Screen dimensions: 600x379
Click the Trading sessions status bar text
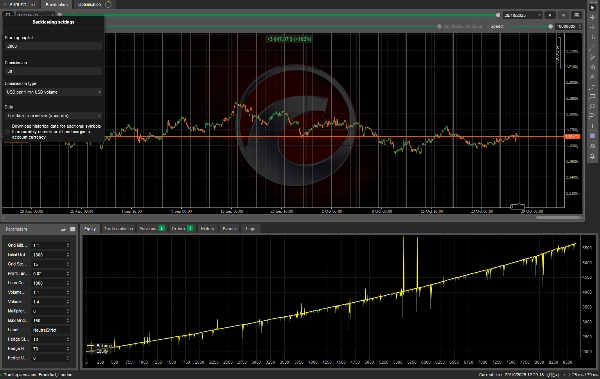pyautogui.click(x=37, y=375)
